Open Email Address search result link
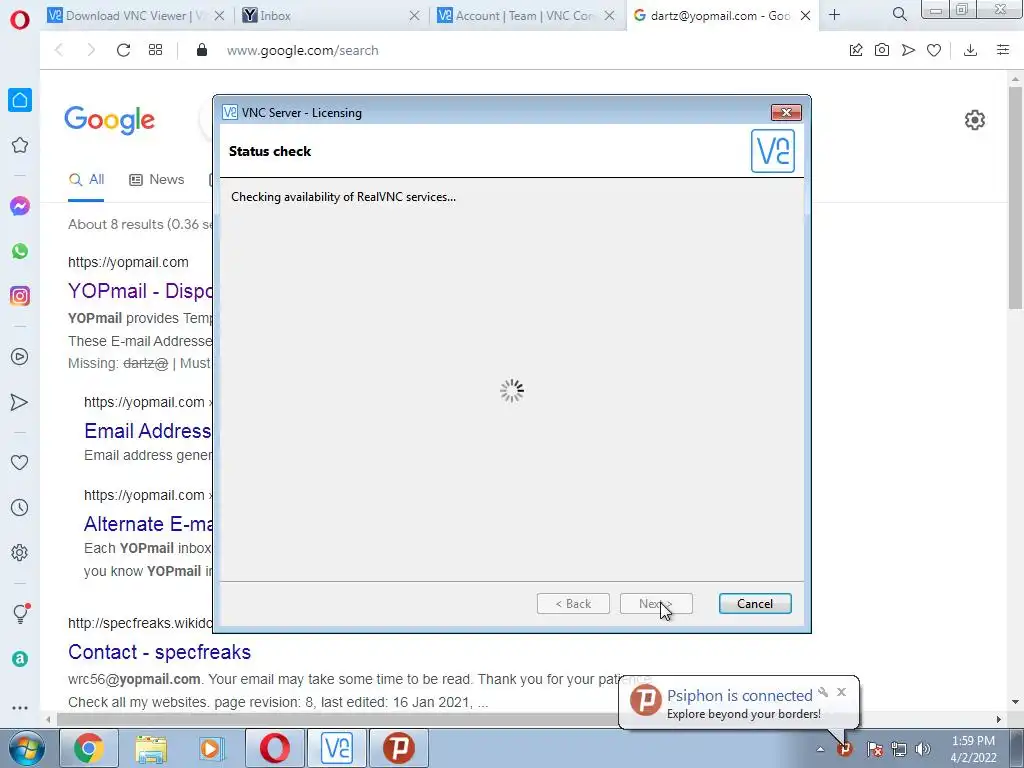The image size is (1024, 768). (148, 431)
